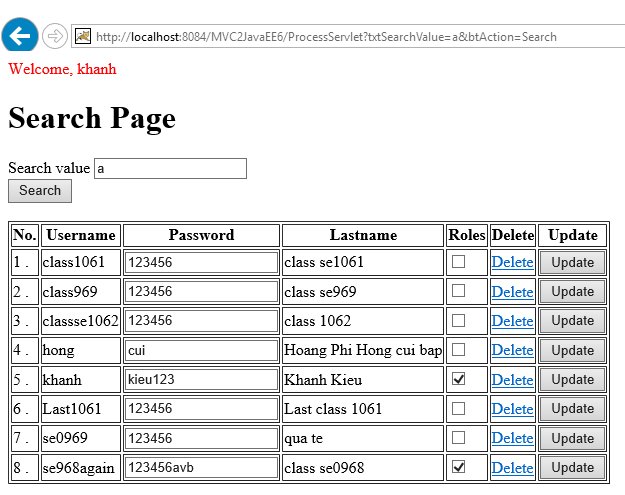Click Update button for khanh
The image size is (625, 495).
click(x=572, y=379)
